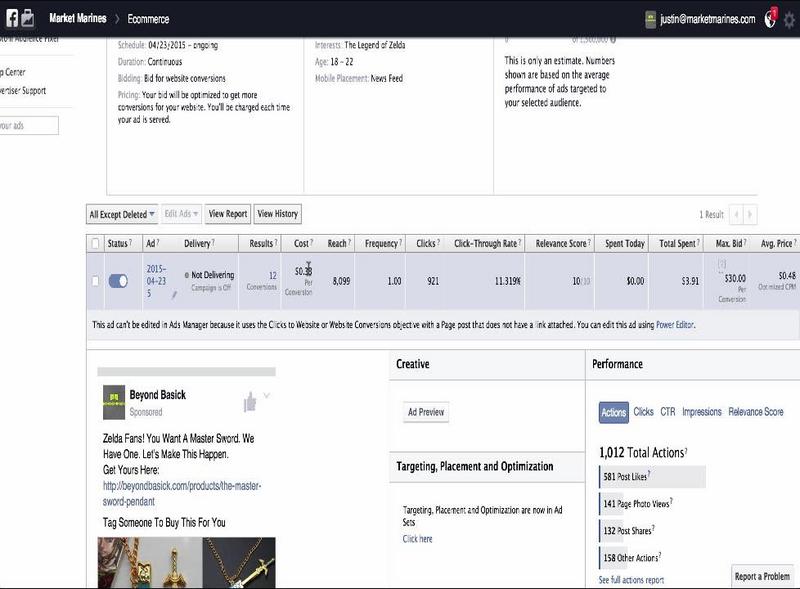Image resolution: width=800 pixels, height=589 pixels.
Task: Tick the select-all ads header checkbox
Action: tap(95, 243)
